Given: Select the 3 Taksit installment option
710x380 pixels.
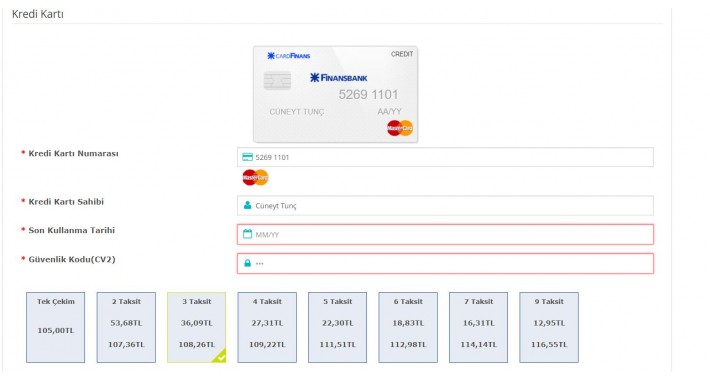Looking at the screenshot, I should click(x=197, y=327).
